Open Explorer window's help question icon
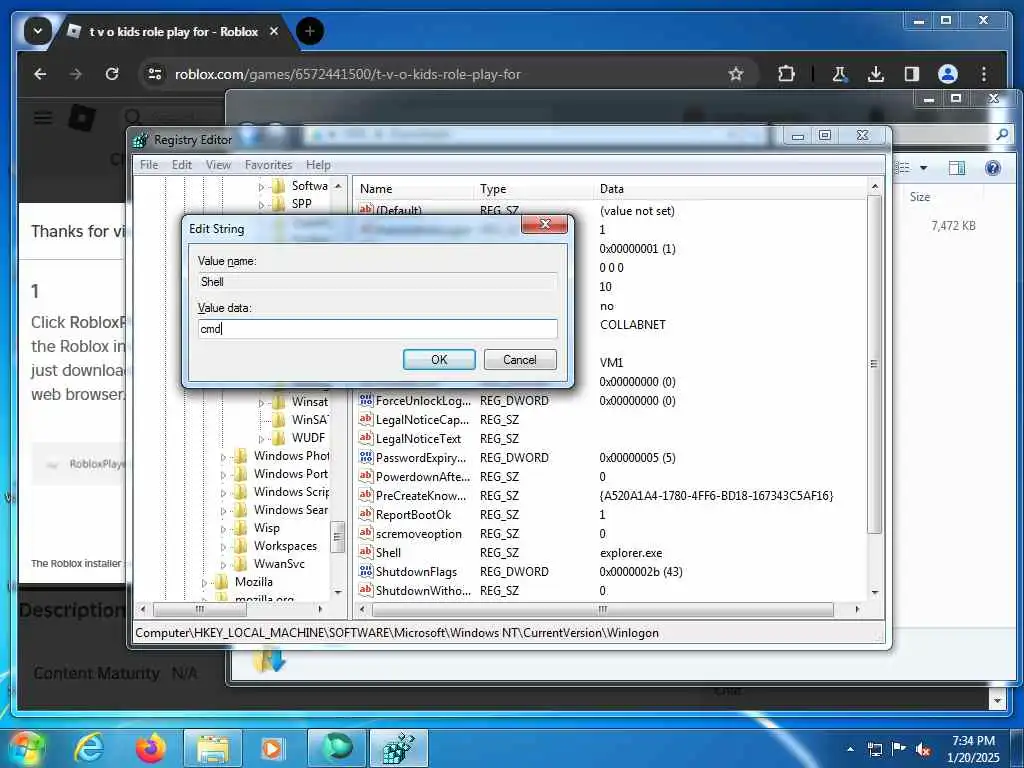1024x768 pixels. pyautogui.click(x=993, y=168)
